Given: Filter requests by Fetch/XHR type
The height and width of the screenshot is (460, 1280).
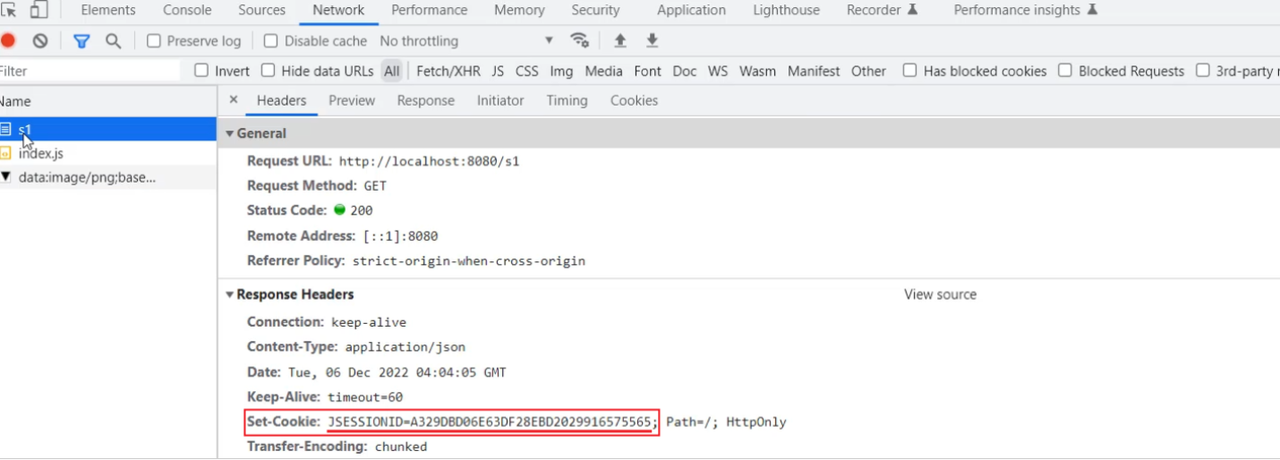Looking at the screenshot, I should 448,71.
